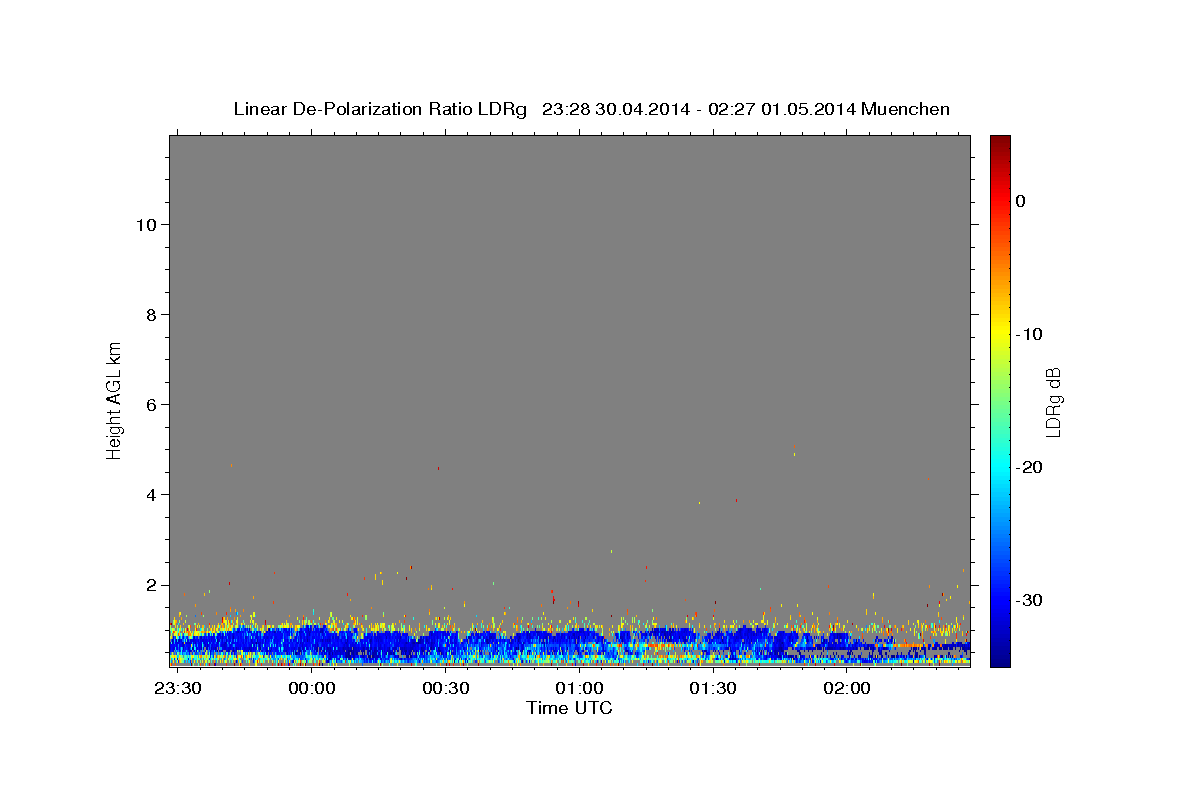Click the height label 10
1200x800 pixels.
(x=144, y=224)
